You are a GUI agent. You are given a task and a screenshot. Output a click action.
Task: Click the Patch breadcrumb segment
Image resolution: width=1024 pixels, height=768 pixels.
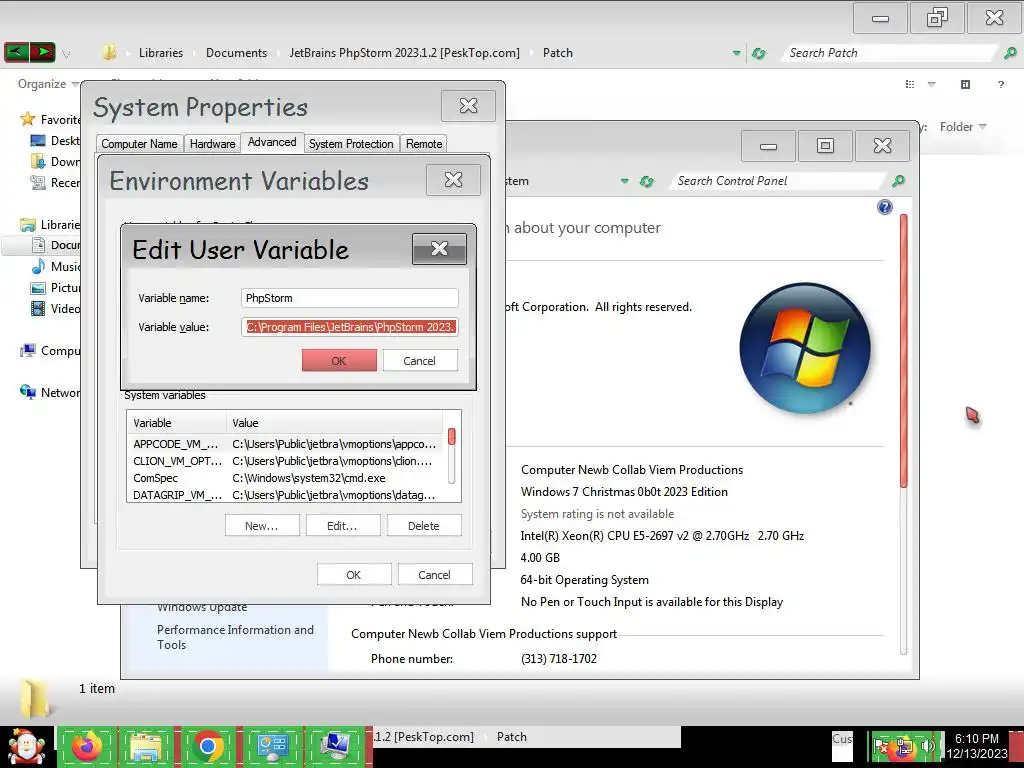[x=558, y=53]
